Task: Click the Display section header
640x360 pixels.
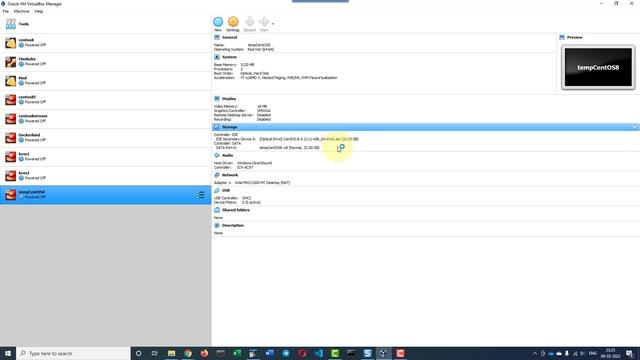Action: (229, 99)
